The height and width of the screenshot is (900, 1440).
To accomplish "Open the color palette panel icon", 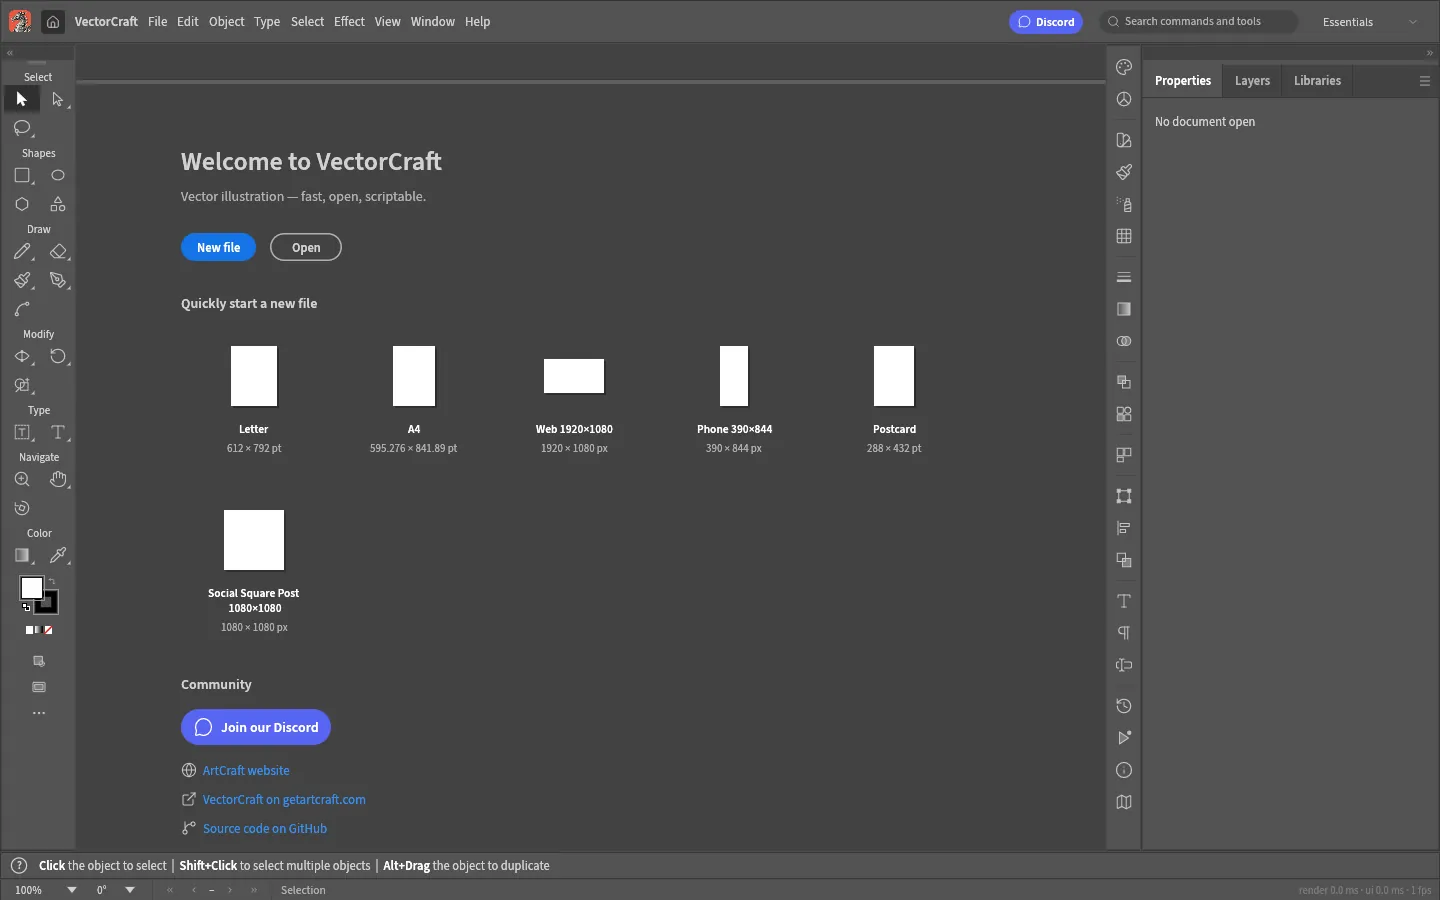I will pos(1124,67).
